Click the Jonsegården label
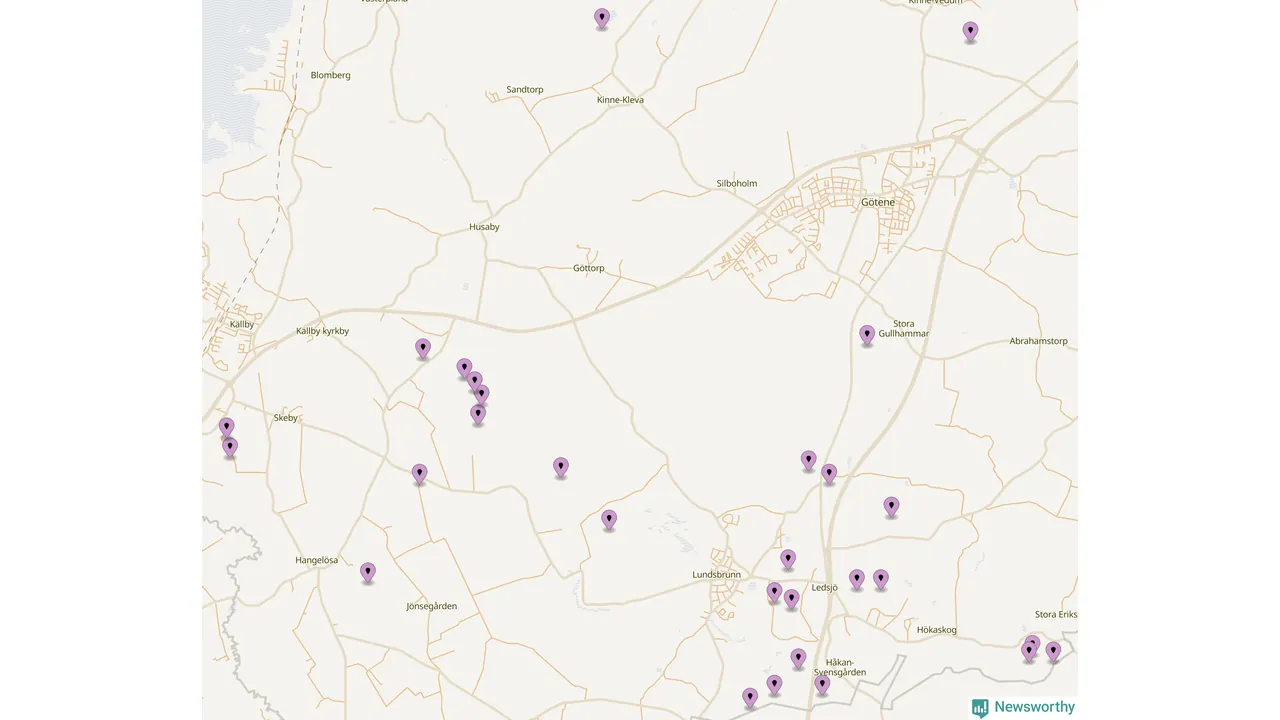Viewport: 1280px width, 720px height. click(432, 606)
